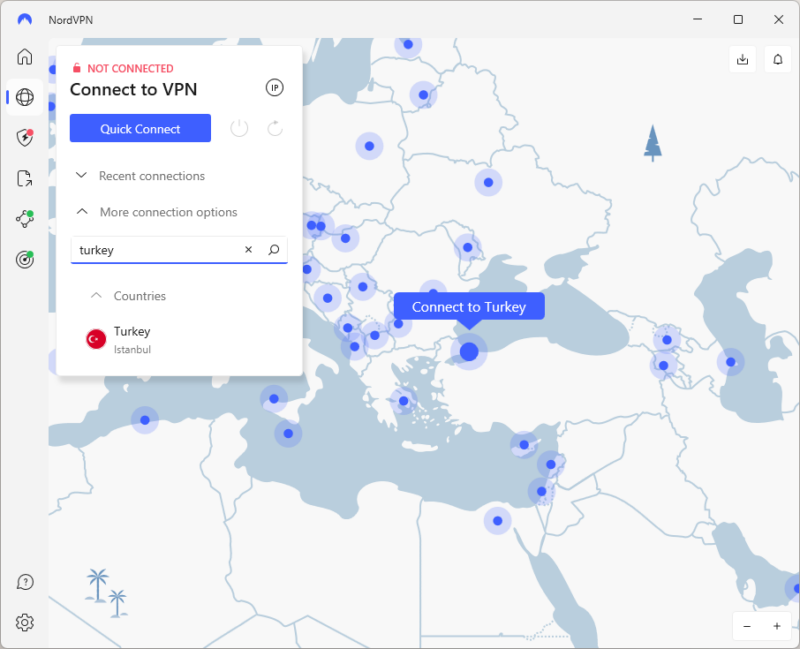Collapse More connection options
The width and height of the screenshot is (800, 649).
pos(167,212)
